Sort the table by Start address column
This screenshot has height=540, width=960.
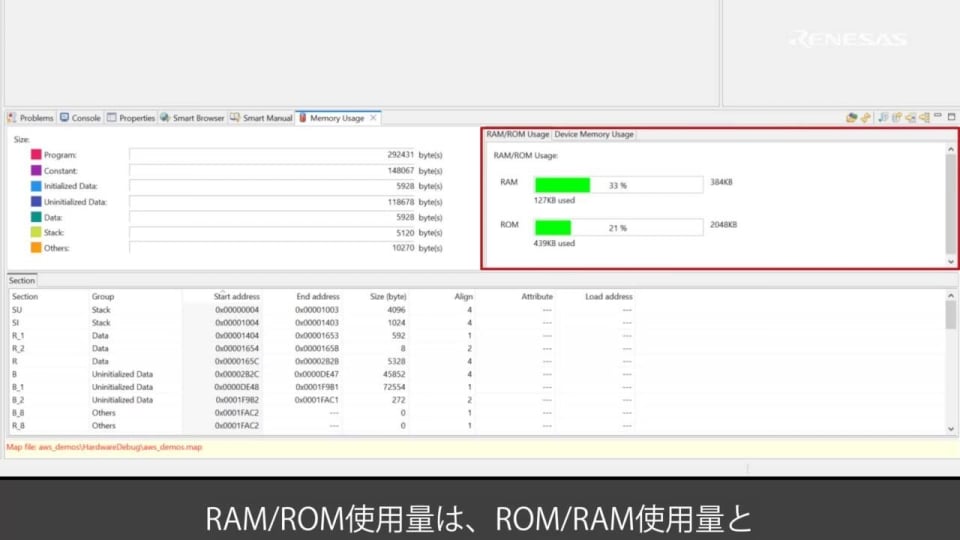236,297
